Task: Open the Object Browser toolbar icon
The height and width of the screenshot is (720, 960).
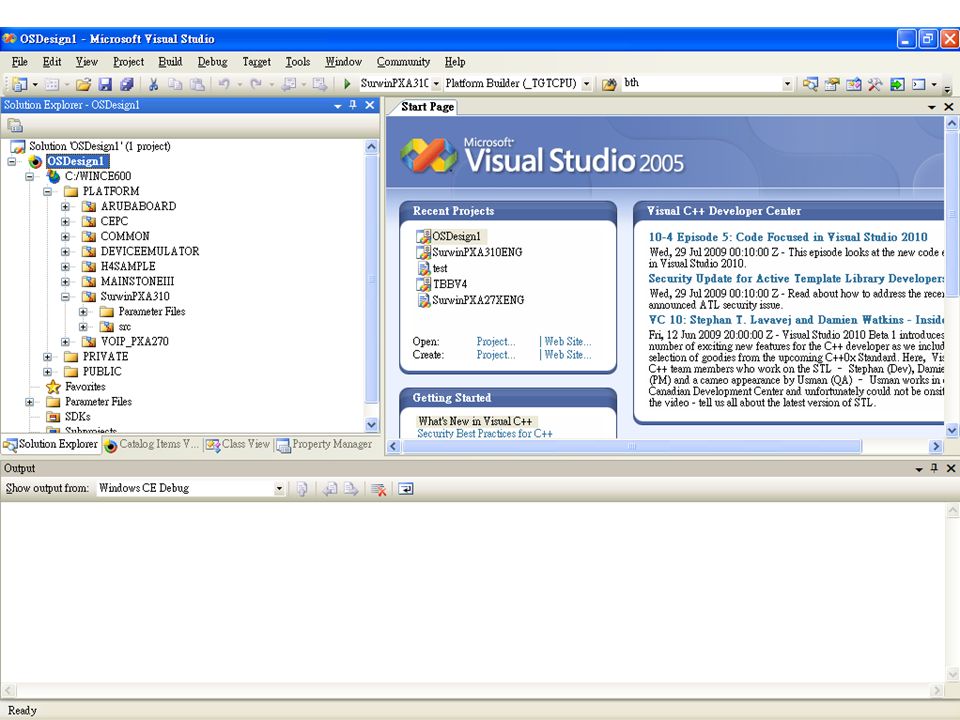Action: point(853,84)
